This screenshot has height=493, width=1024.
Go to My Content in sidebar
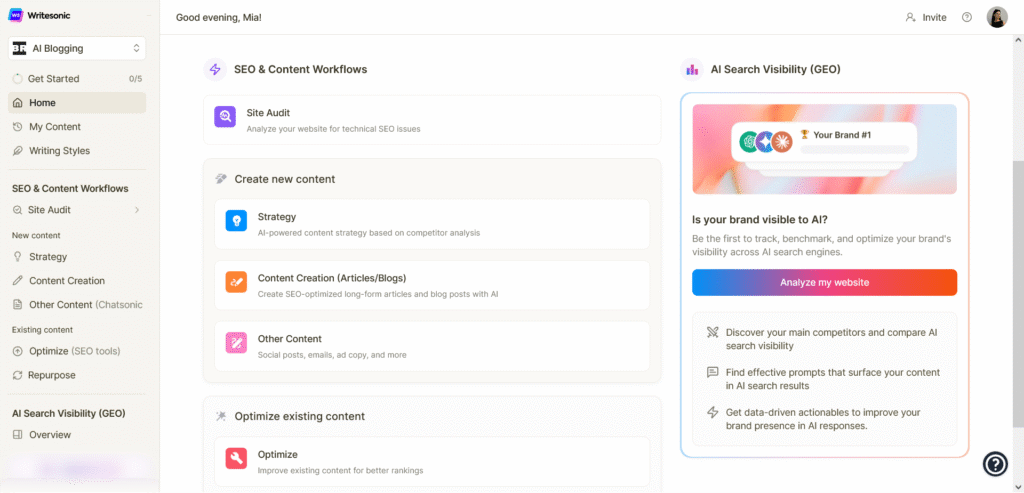point(55,127)
